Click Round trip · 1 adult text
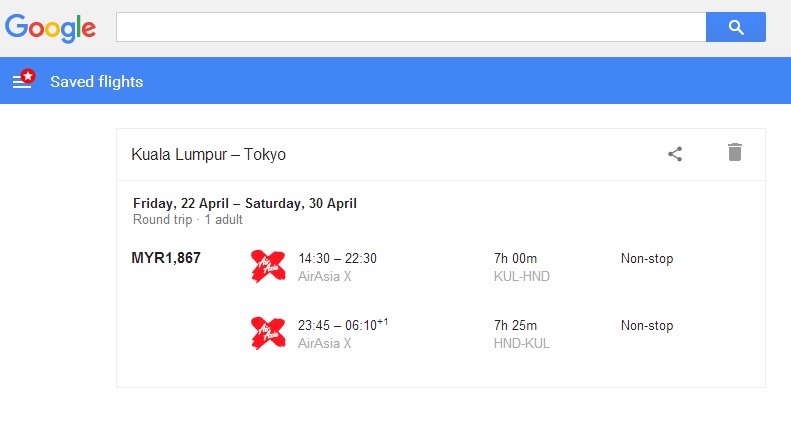Image resolution: width=791 pixels, height=423 pixels. coord(188,220)
